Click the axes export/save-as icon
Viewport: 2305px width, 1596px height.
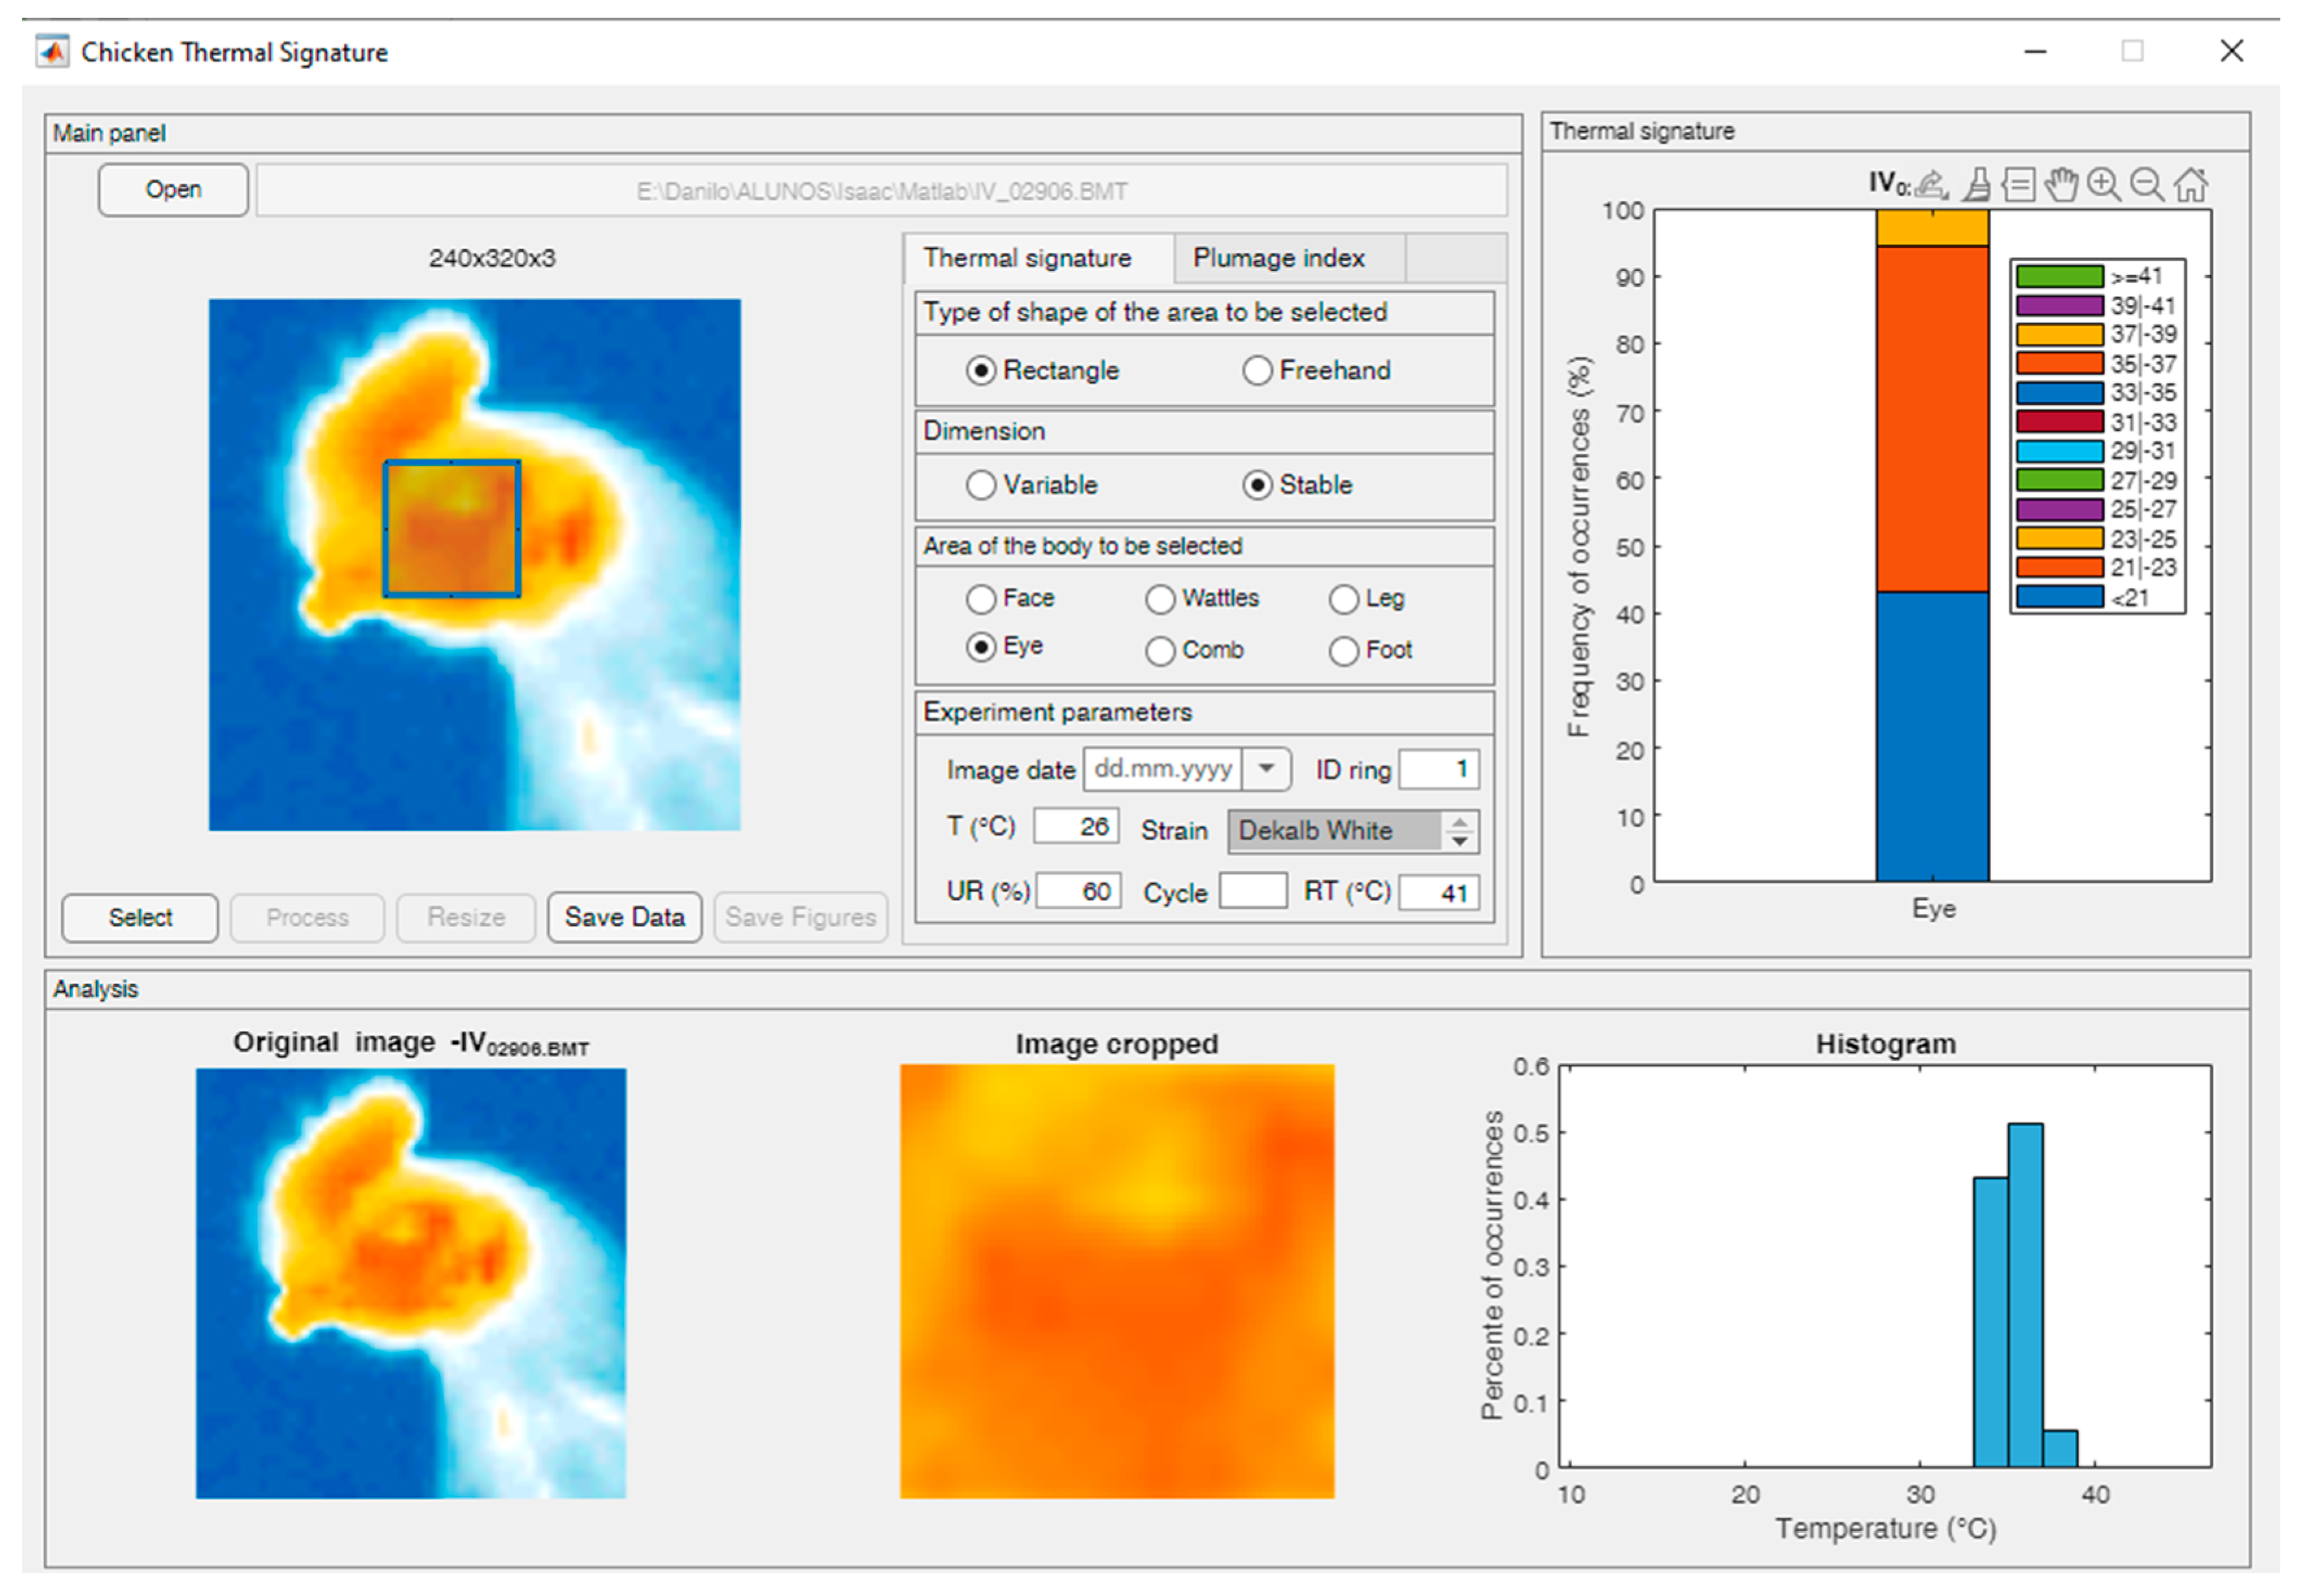(1933, 185)
